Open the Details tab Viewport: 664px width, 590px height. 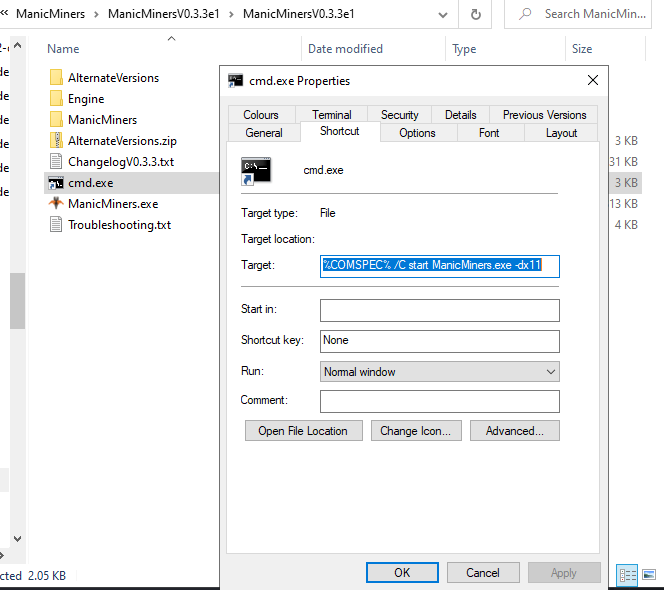pos(461,115)
